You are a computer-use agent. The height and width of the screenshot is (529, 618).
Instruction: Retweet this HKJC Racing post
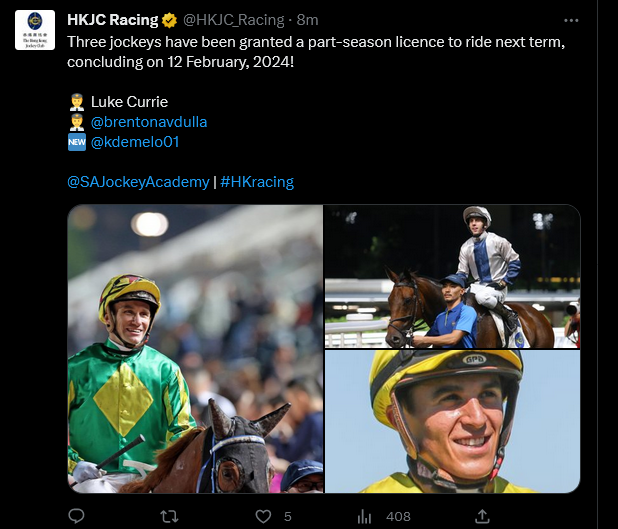171,516
